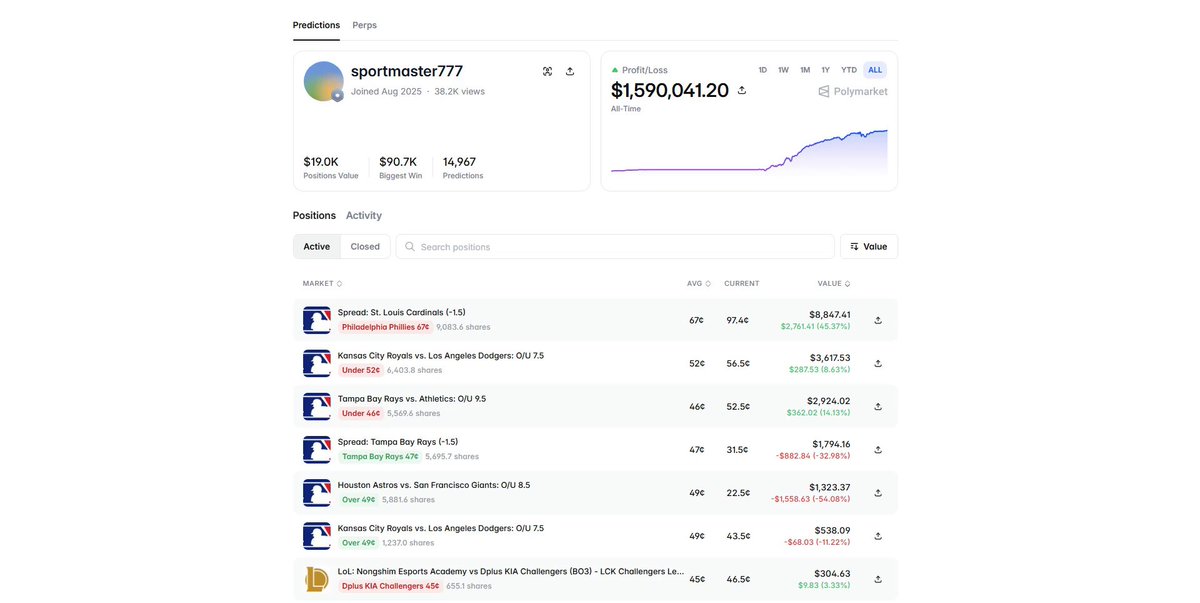Click the MLB logo for Houston Astros vs. Giants
Screen dimensions: 1200x603
(317, 492)
